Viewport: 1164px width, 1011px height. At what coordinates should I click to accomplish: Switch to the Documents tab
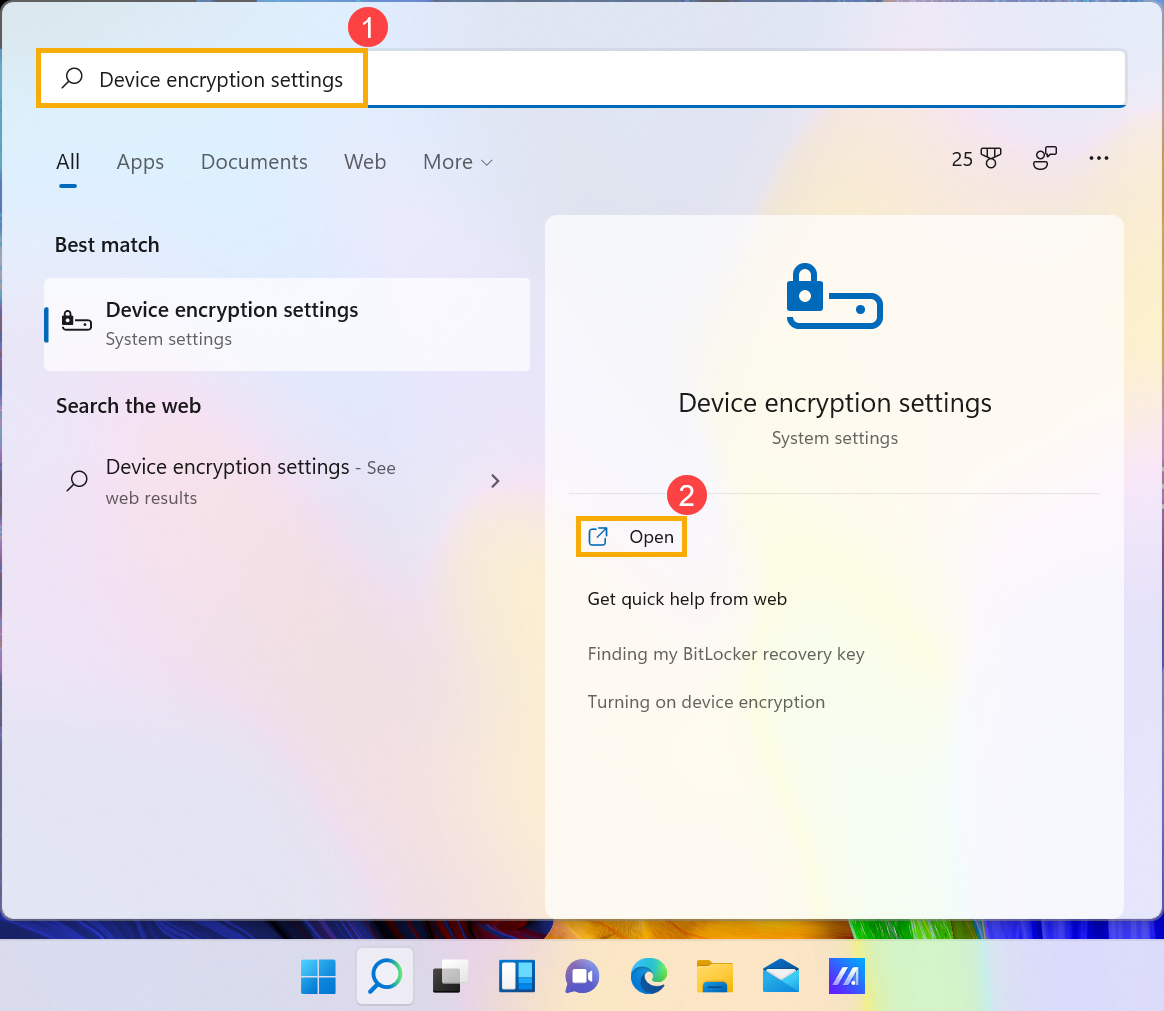point(254,162)
